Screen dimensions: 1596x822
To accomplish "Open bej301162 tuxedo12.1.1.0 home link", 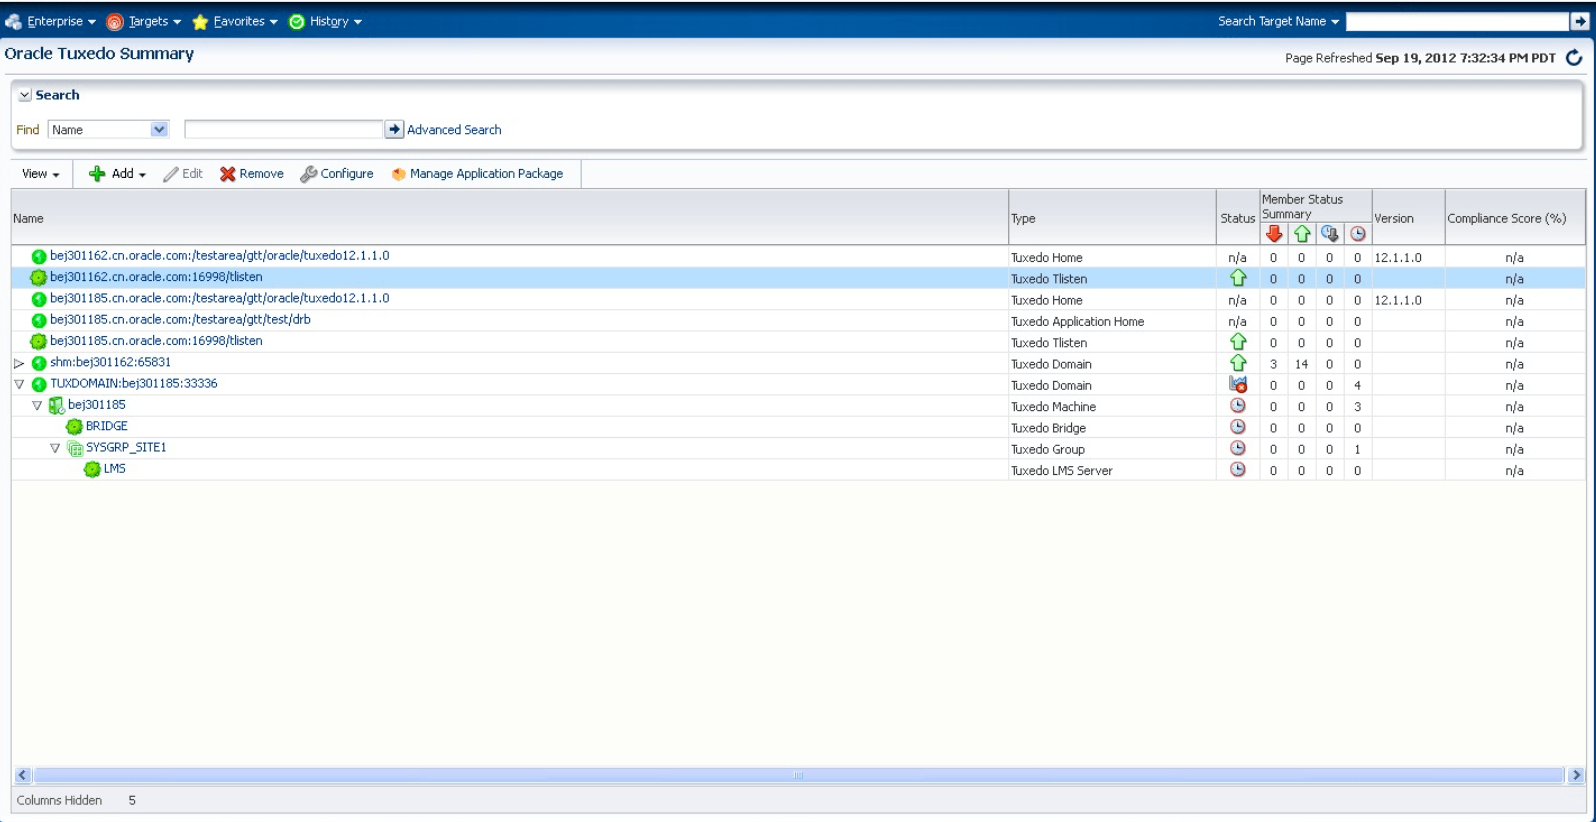I will click(220, 256).
